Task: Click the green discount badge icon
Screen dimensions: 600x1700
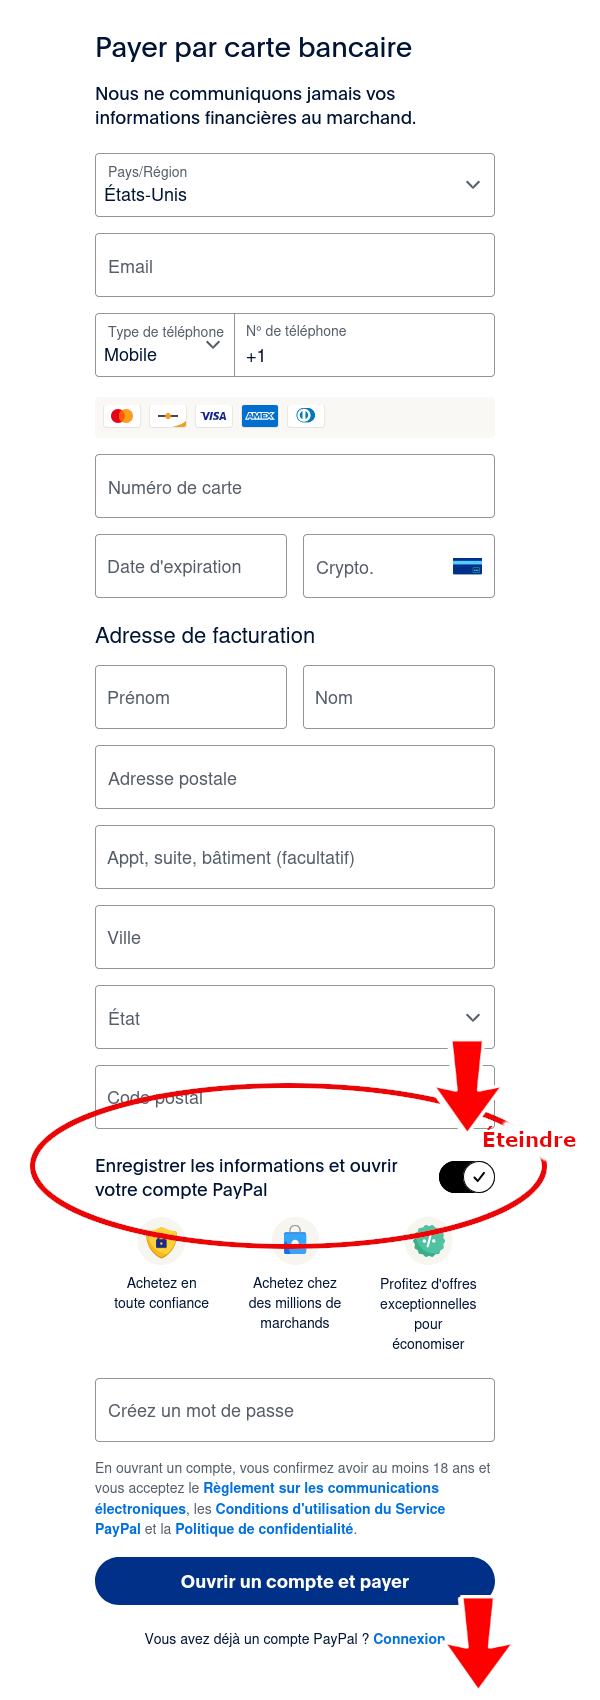Action: coord(428,1242)
